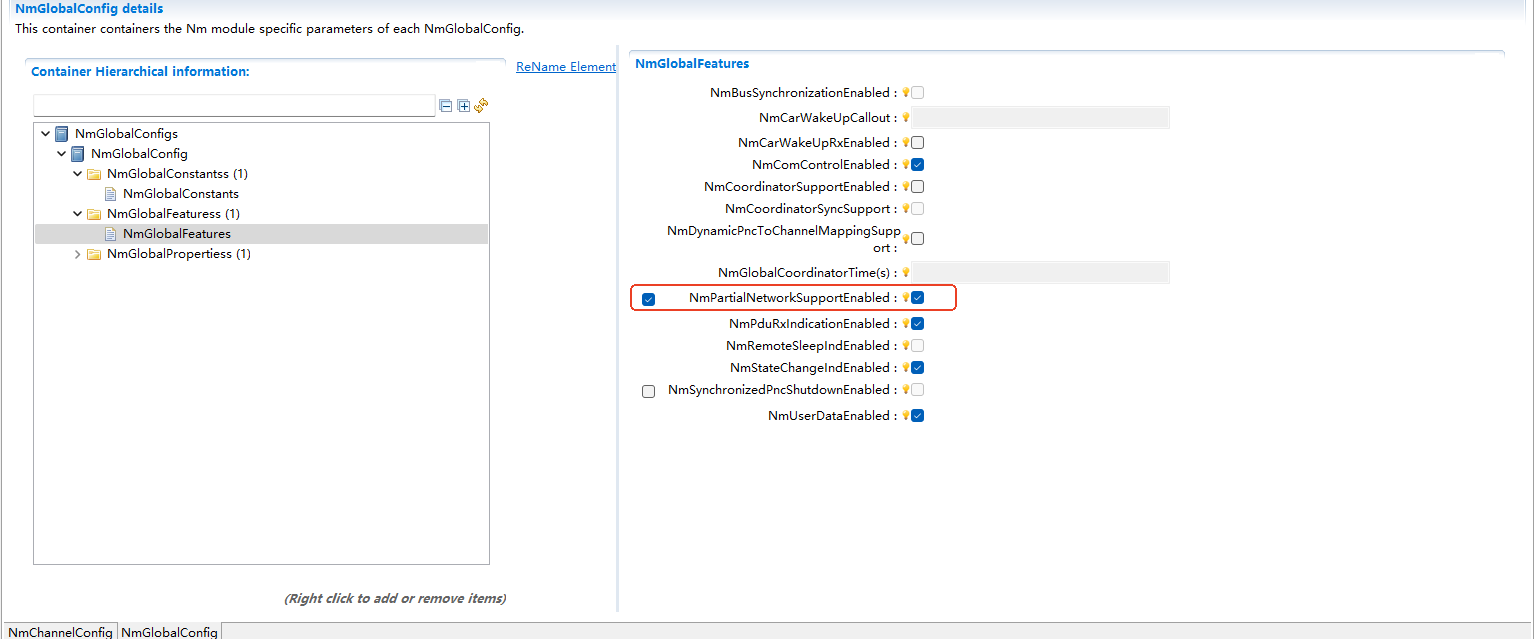Screen dimensions: 1534x639
Task: Expand all tree nodes using the plus icon
Action: (464, 106)
